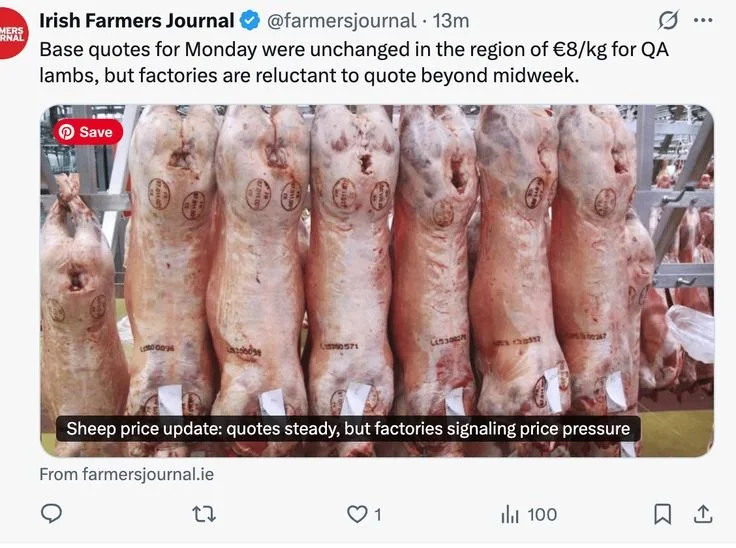Open the 13m timestamp permalink

(x=451, y=21)
